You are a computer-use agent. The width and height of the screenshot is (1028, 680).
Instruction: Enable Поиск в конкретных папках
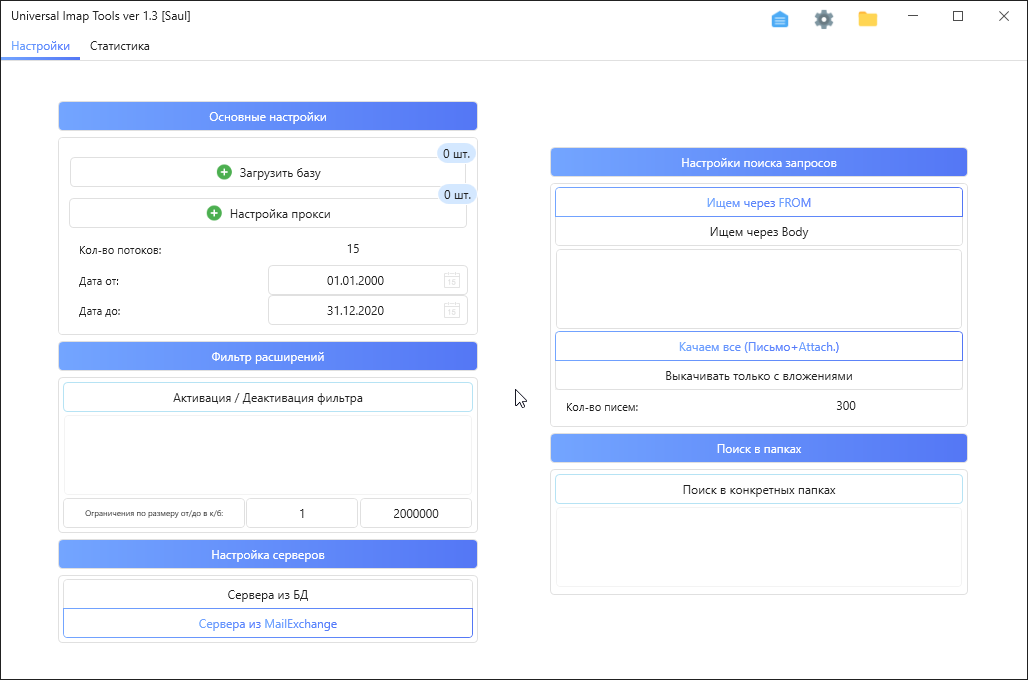[x=758, y=490]
